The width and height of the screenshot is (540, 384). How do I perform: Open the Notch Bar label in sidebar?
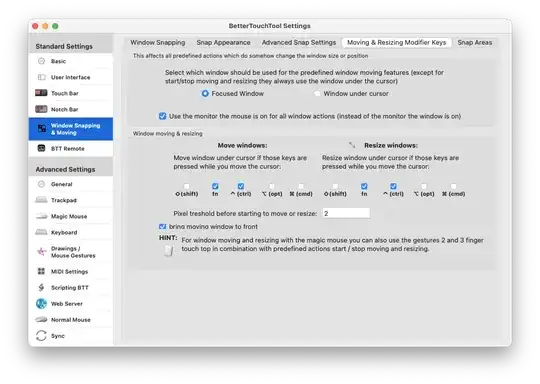coord(65,109)
